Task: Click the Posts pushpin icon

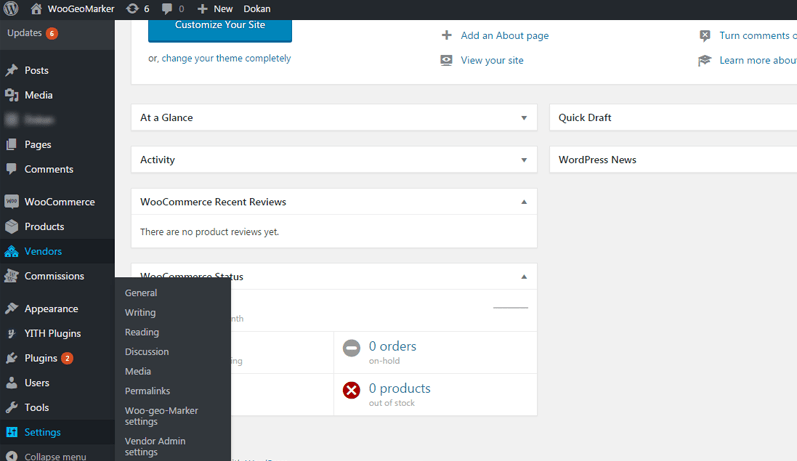Action: (12, 70)
